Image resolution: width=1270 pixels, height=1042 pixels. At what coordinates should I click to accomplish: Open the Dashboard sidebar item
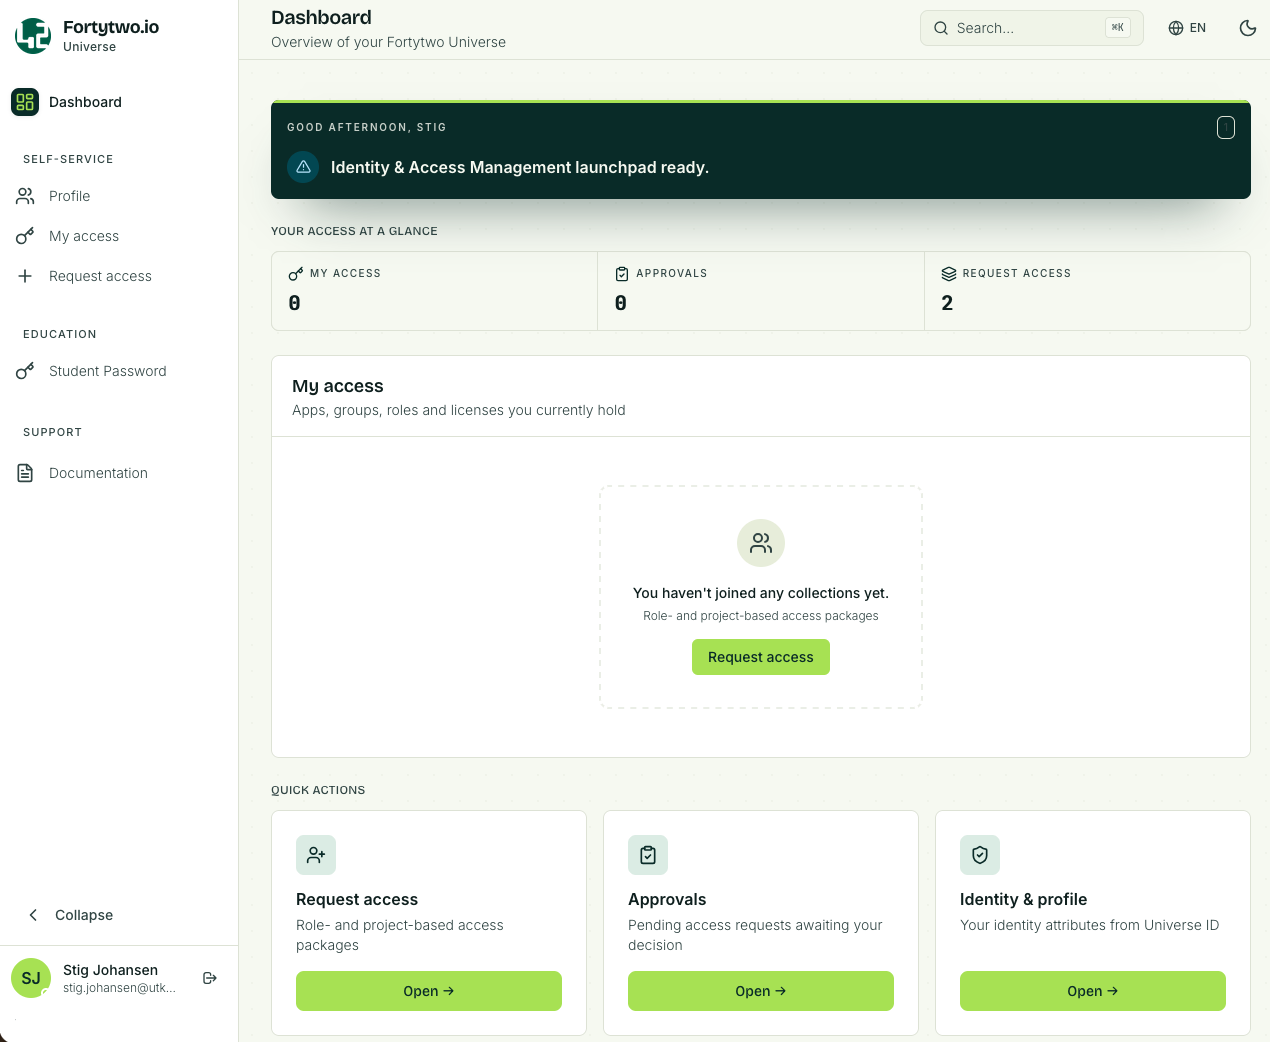coord(119,102)
